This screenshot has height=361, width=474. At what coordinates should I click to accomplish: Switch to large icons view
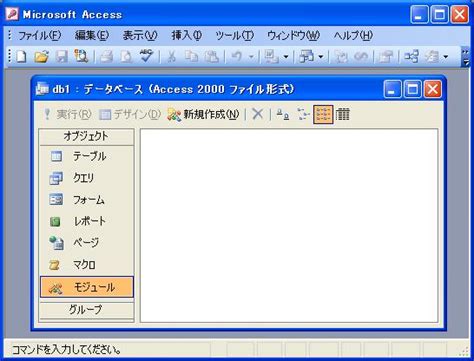click(x=283, y=114)
